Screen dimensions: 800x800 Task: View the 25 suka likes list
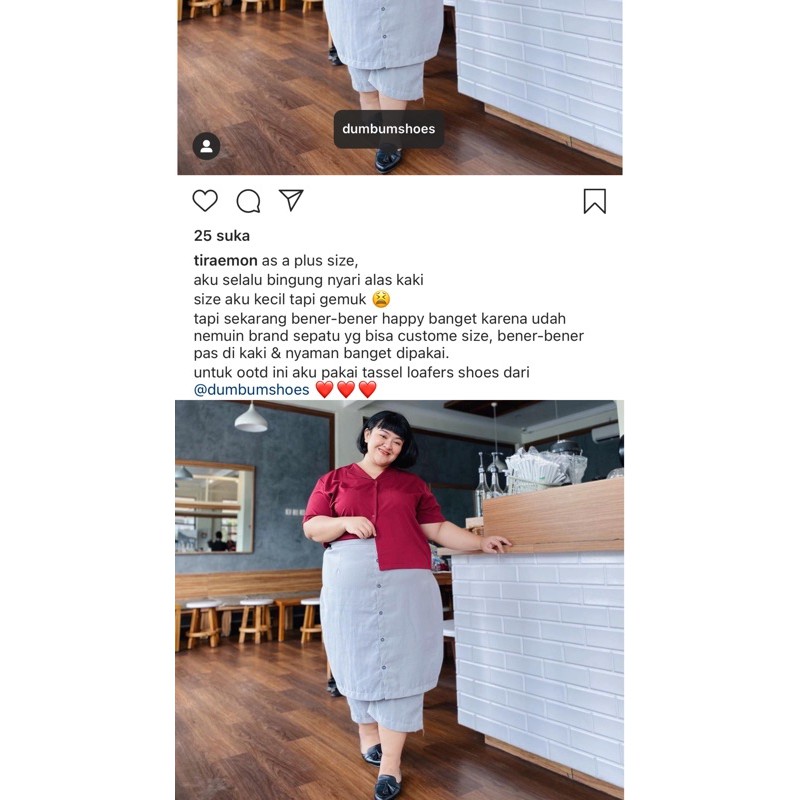(221, 236)
